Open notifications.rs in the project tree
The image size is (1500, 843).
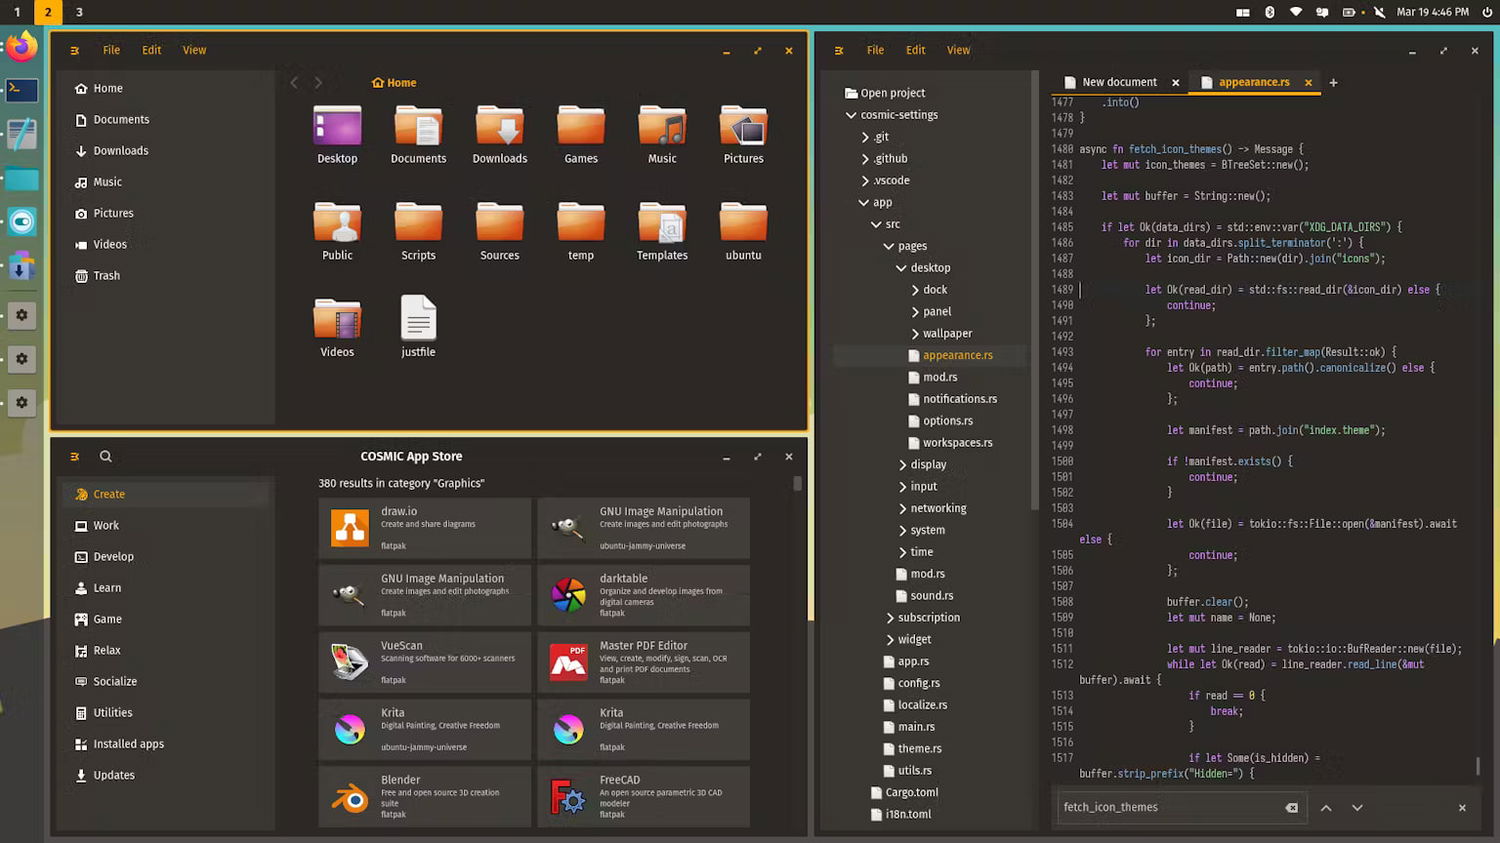coord(960,399)
